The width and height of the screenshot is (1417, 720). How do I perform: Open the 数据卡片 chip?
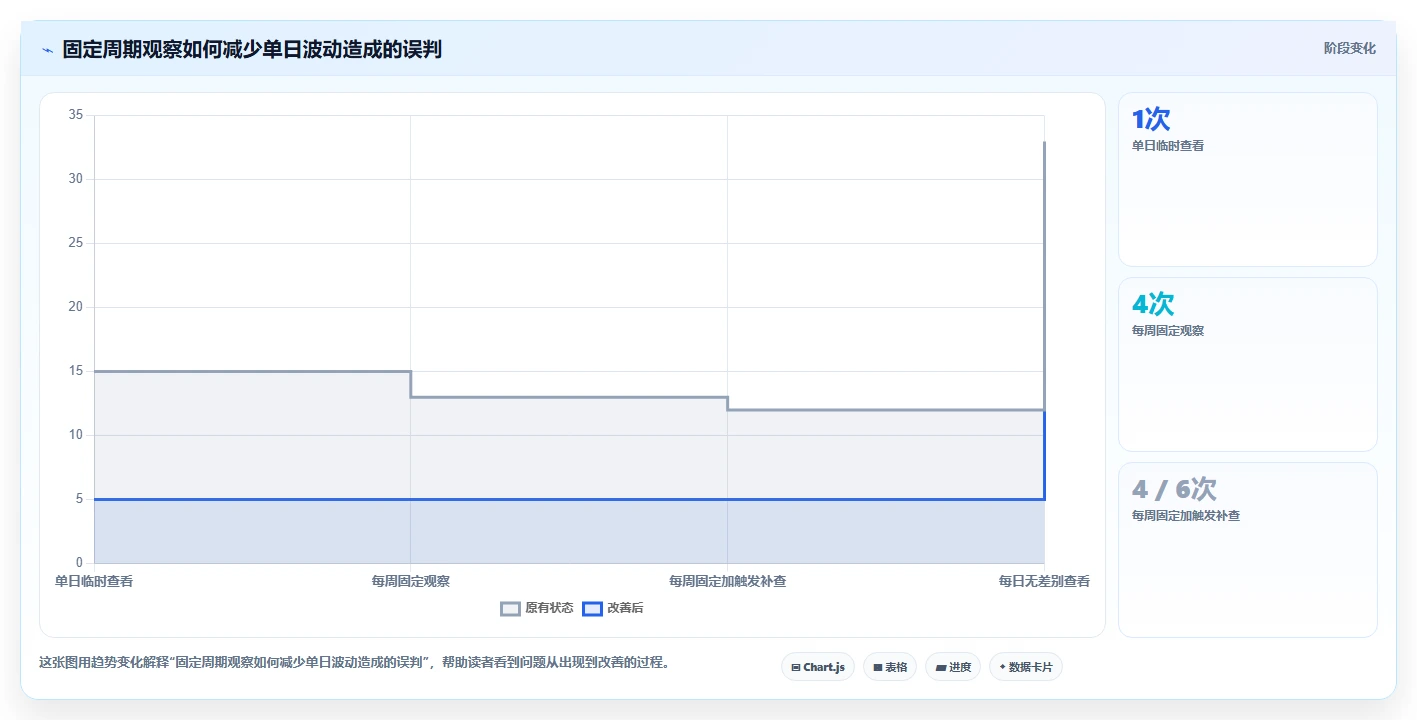[x=1026, y=667]
